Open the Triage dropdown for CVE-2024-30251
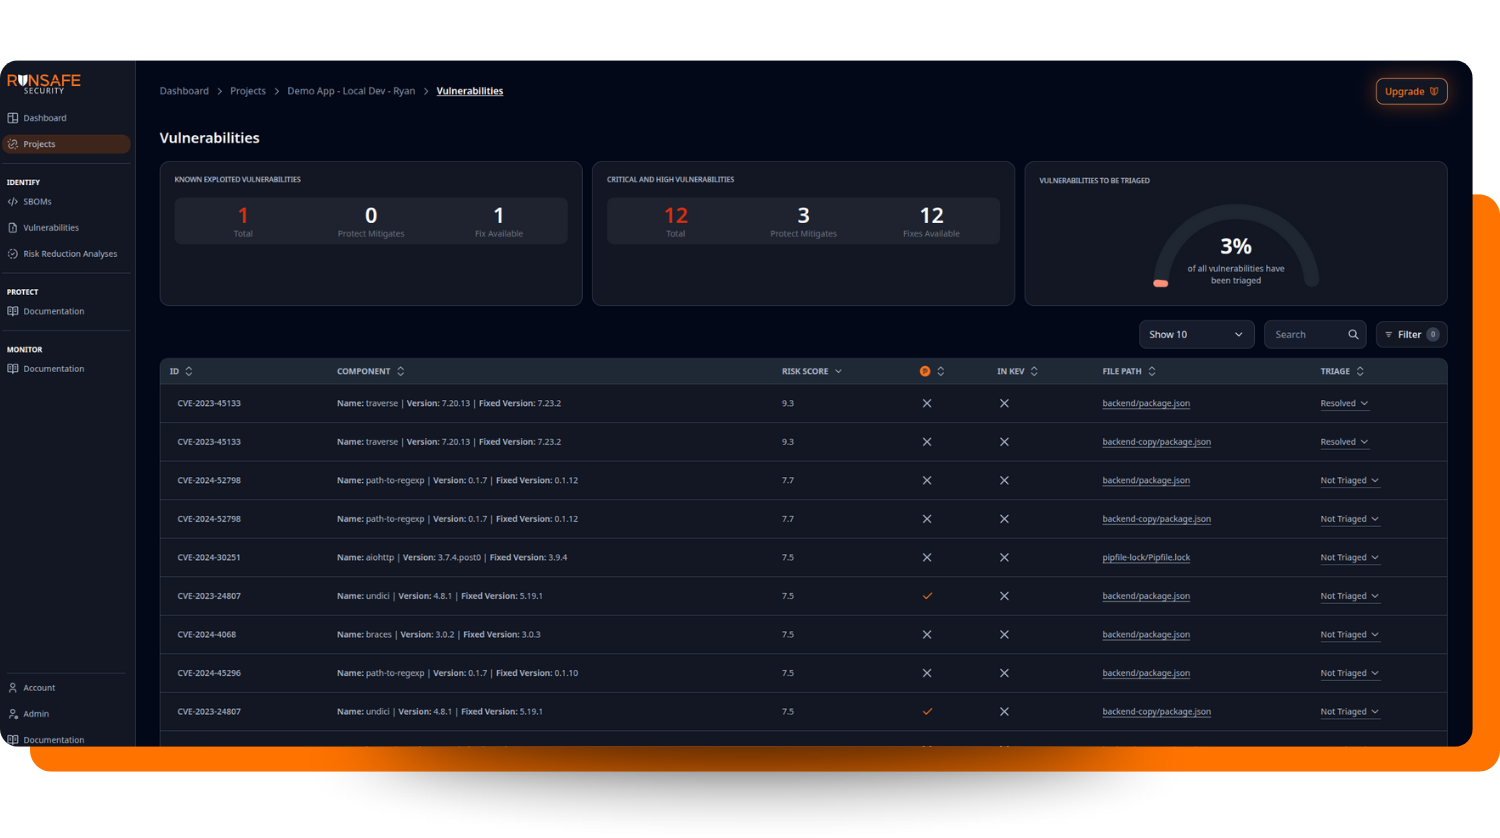Screen dimensions: 1500x838 [1349, 557]
